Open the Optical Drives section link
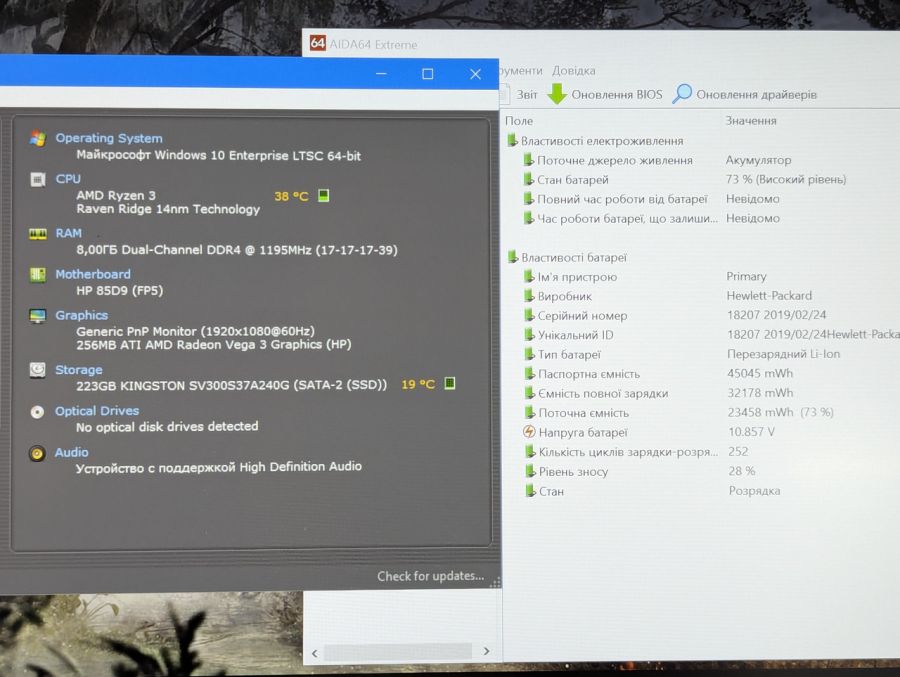This screenshot has height=677, width=900. point(97,411)
